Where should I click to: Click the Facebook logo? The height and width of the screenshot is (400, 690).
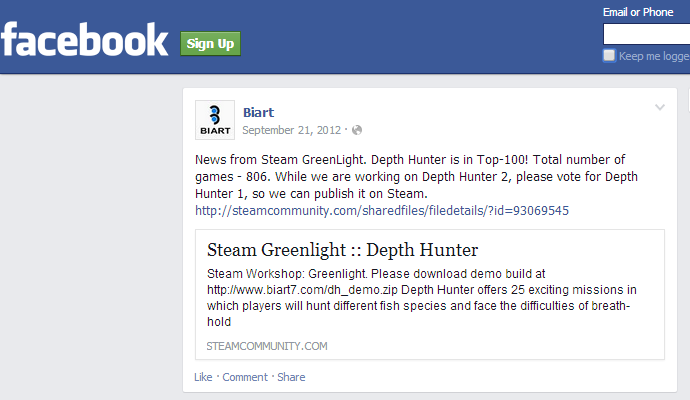pyautogui.click(x=84, y=40)
